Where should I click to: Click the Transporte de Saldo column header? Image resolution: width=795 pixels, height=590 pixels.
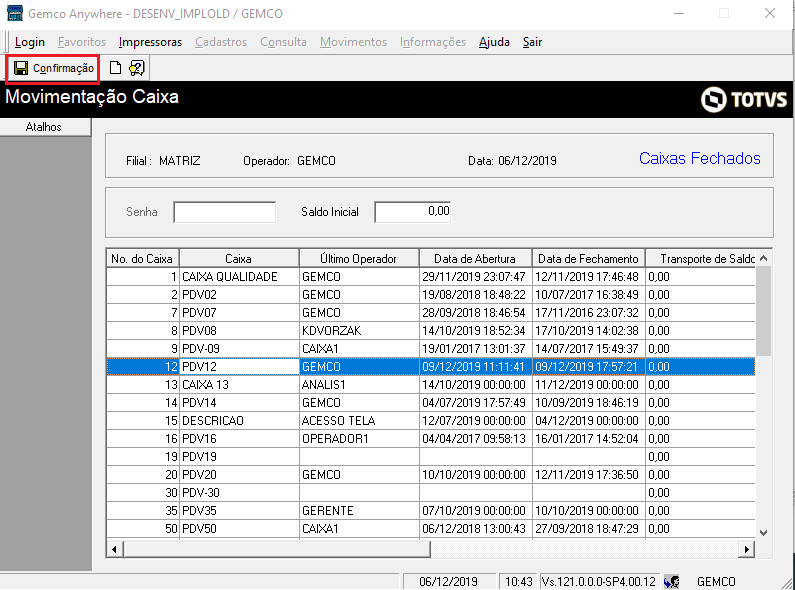(x=701, y=259)
